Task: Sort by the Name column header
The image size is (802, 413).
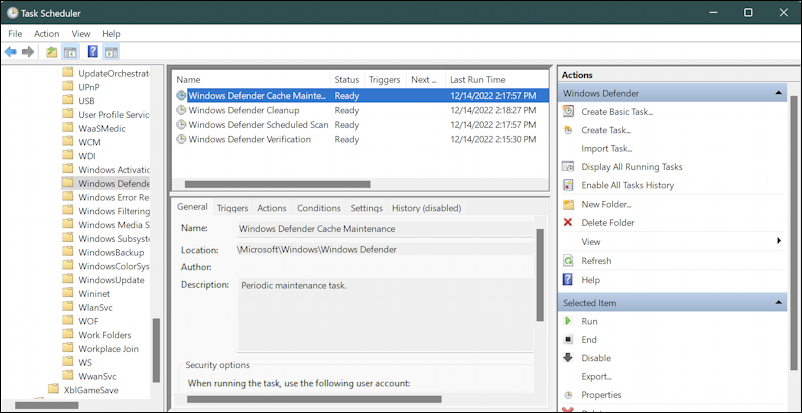Action: point(251,79)
